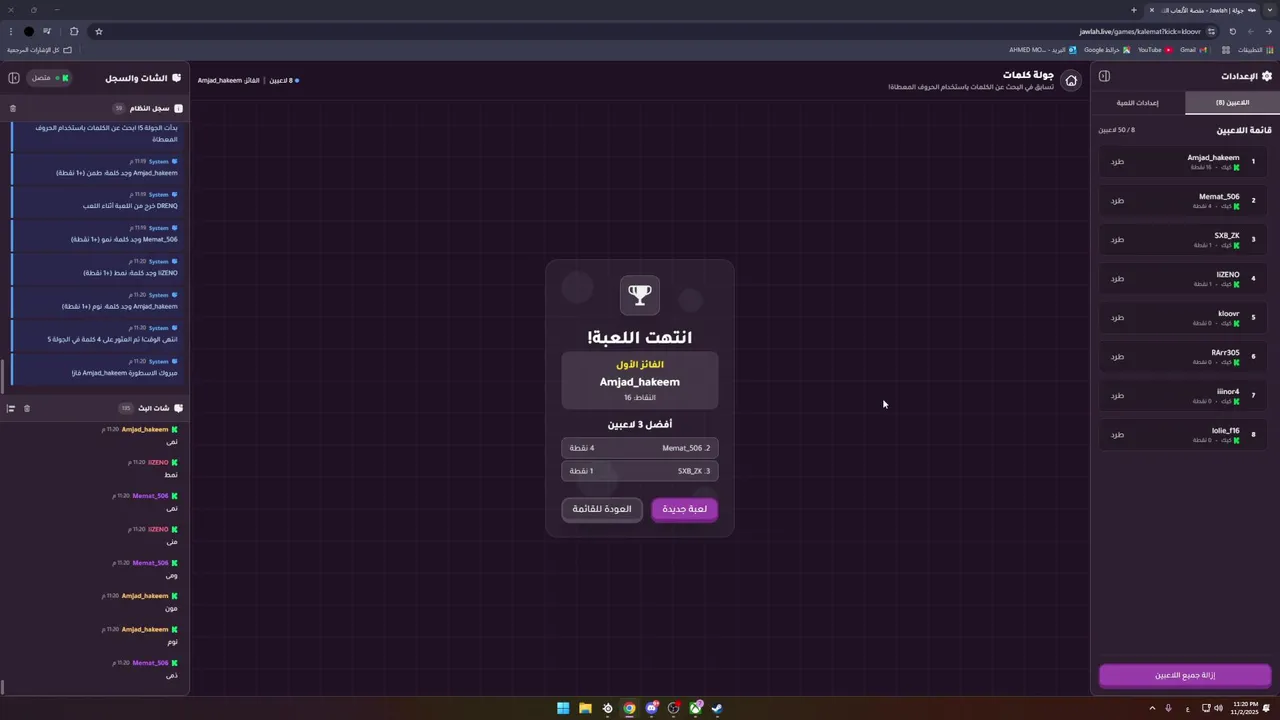Click the settings gear icon beside الإعدادات
Image resolution: width=1280 pixels, height=720 pixels.
[1267, 76]
